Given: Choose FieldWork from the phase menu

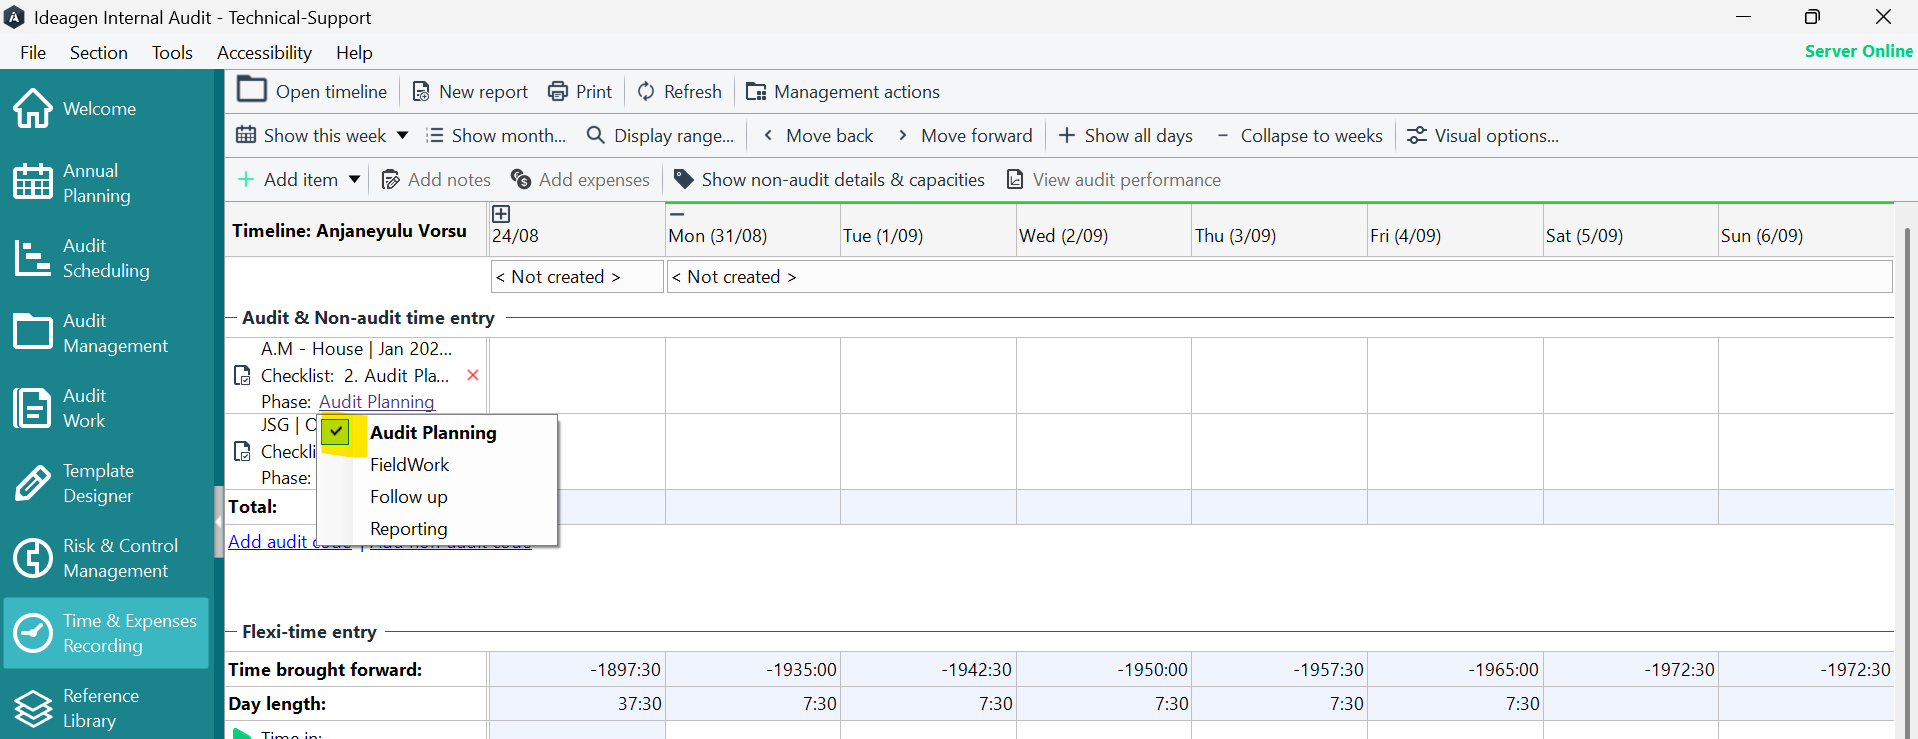Looking at the screenshot, I should tap(437, 465).
